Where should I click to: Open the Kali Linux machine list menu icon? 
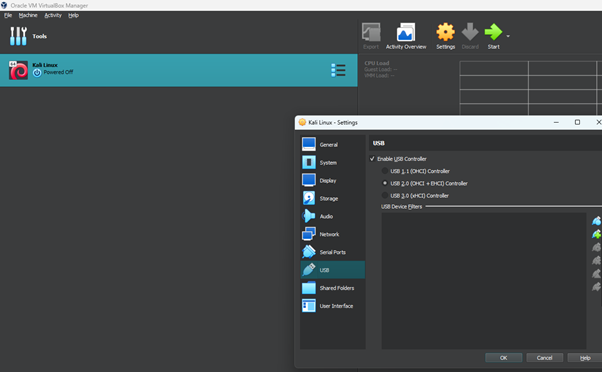[x=338, y=70]
